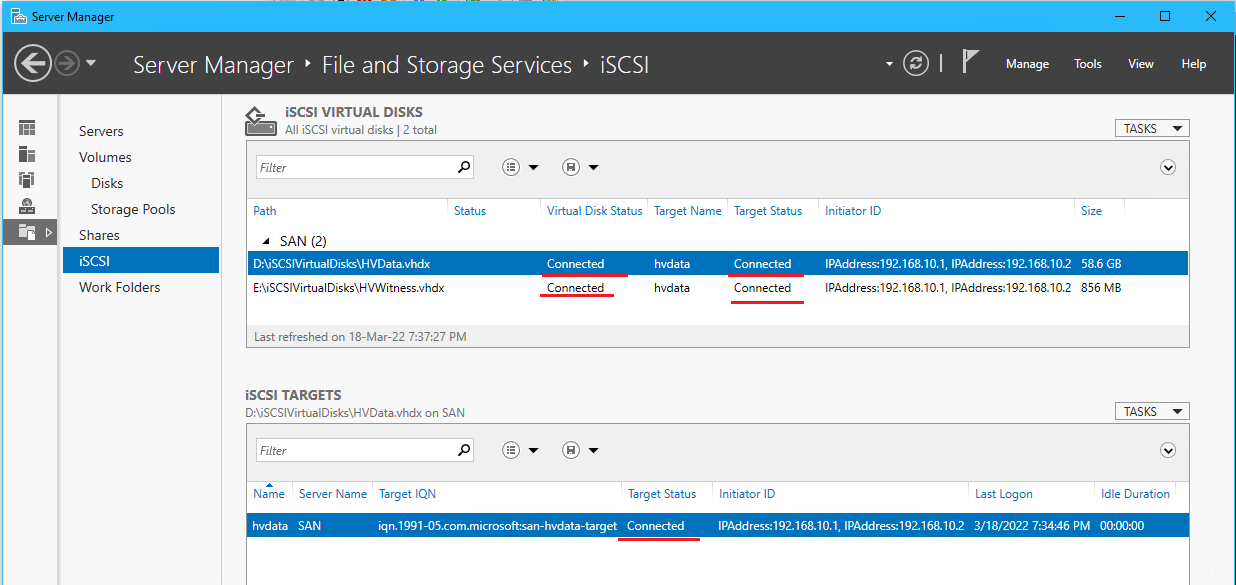
Task: Go back using the back arrow button
Action: (x=33, y=64)
